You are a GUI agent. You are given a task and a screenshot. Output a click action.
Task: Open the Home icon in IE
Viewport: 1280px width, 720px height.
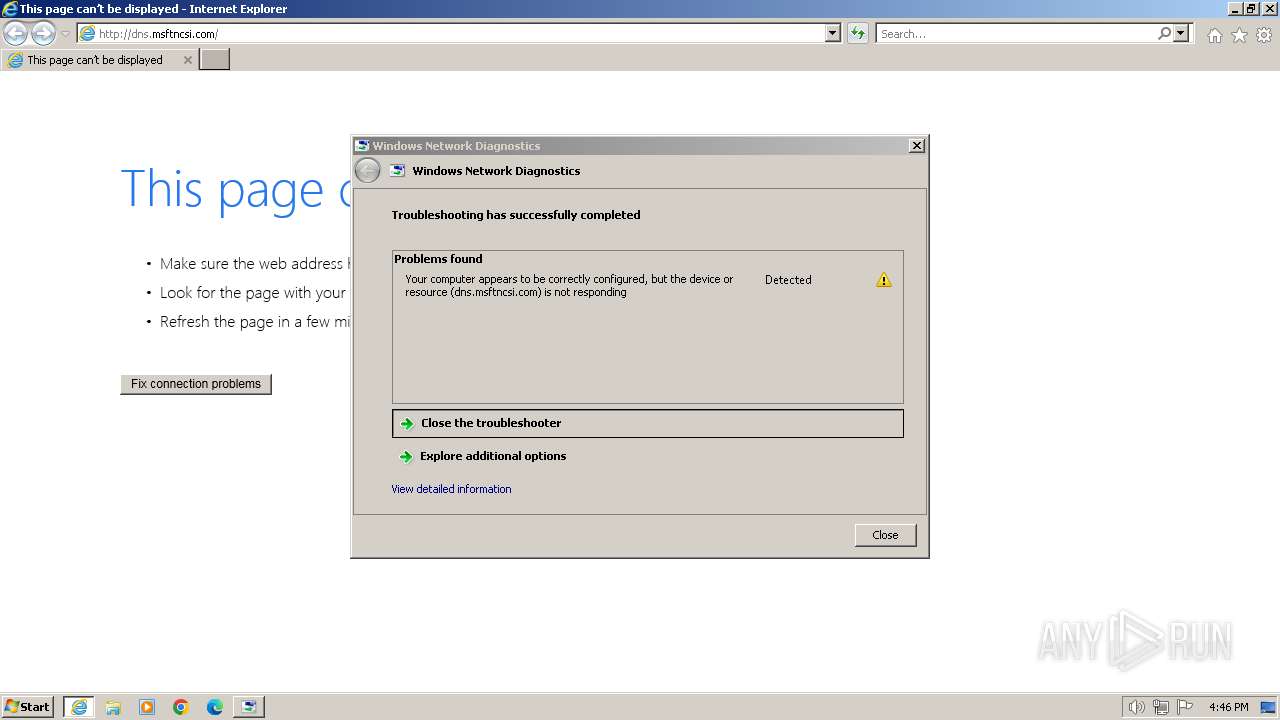(x=1214, y=35)
